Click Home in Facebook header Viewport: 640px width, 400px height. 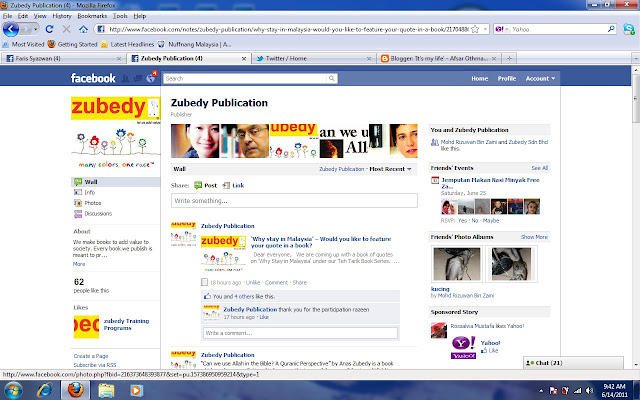480,78
